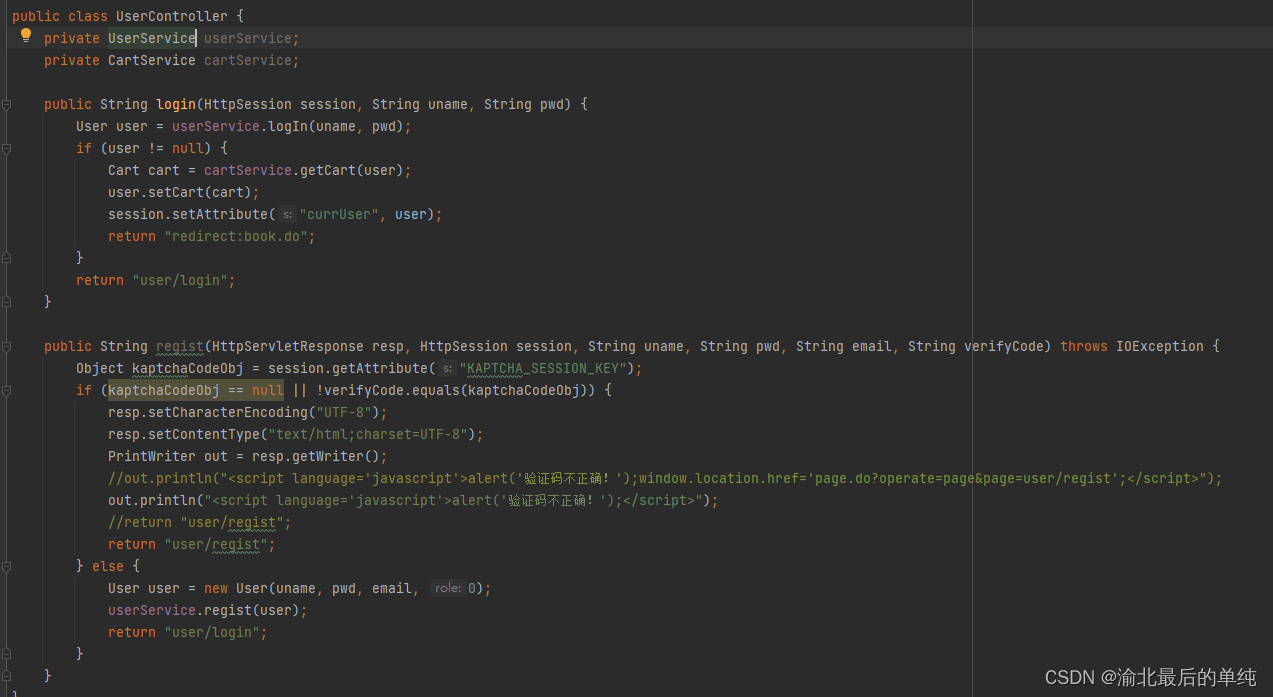Click fold end marker closing the login method
Screen dimensions: 1273x697
pyautogui.click(x=6, y=302)
